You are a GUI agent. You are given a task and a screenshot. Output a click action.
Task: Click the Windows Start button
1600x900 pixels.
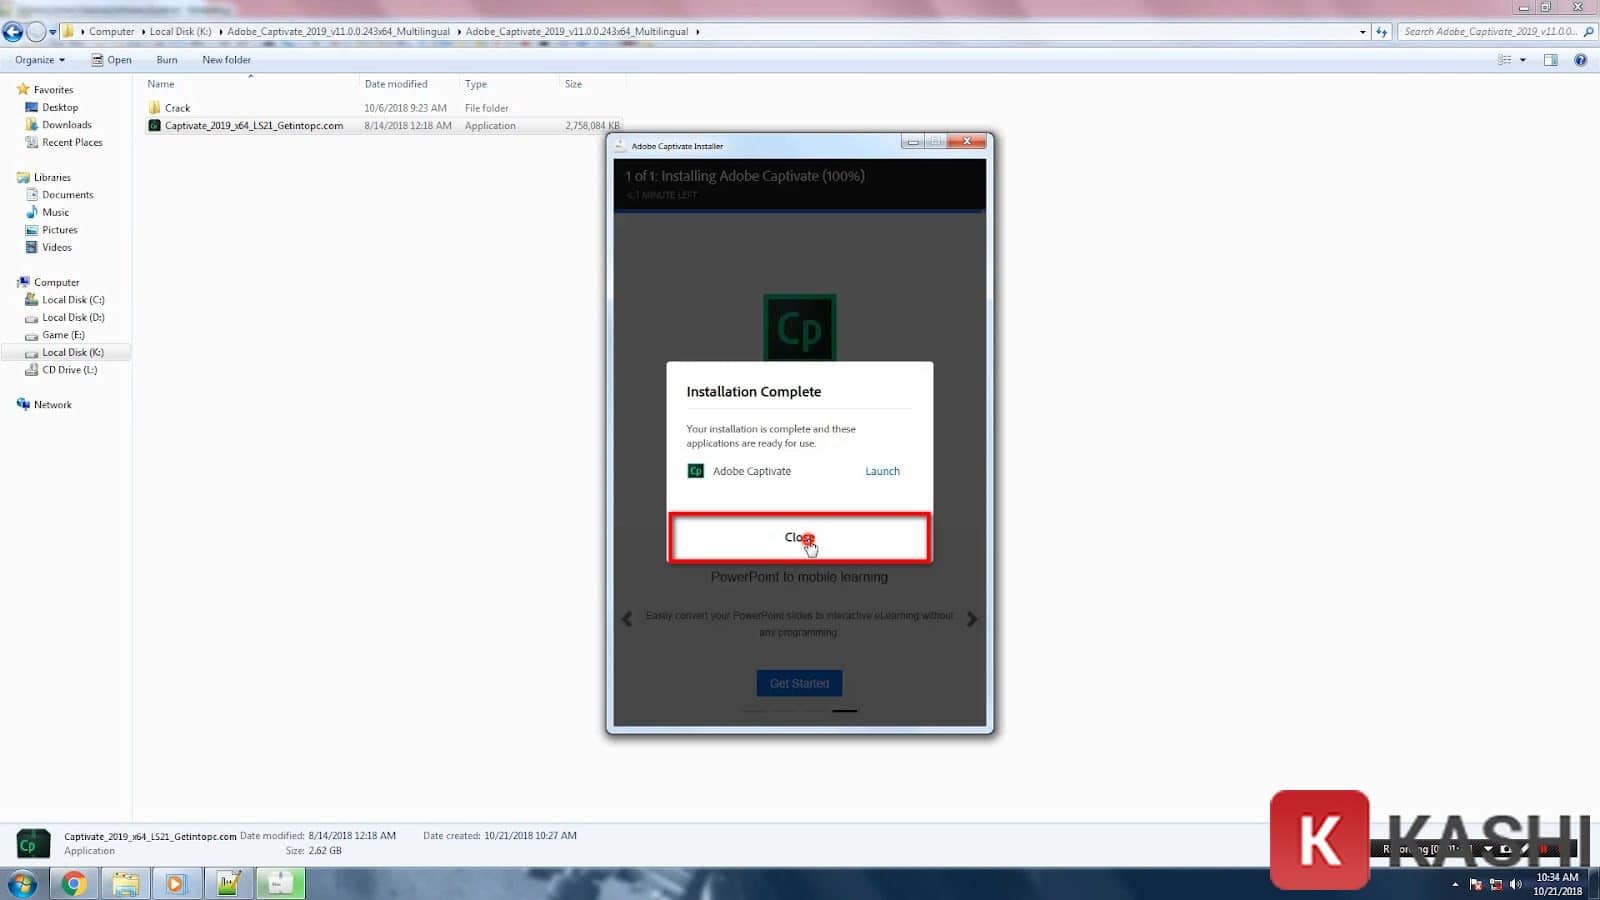(22, 884)
